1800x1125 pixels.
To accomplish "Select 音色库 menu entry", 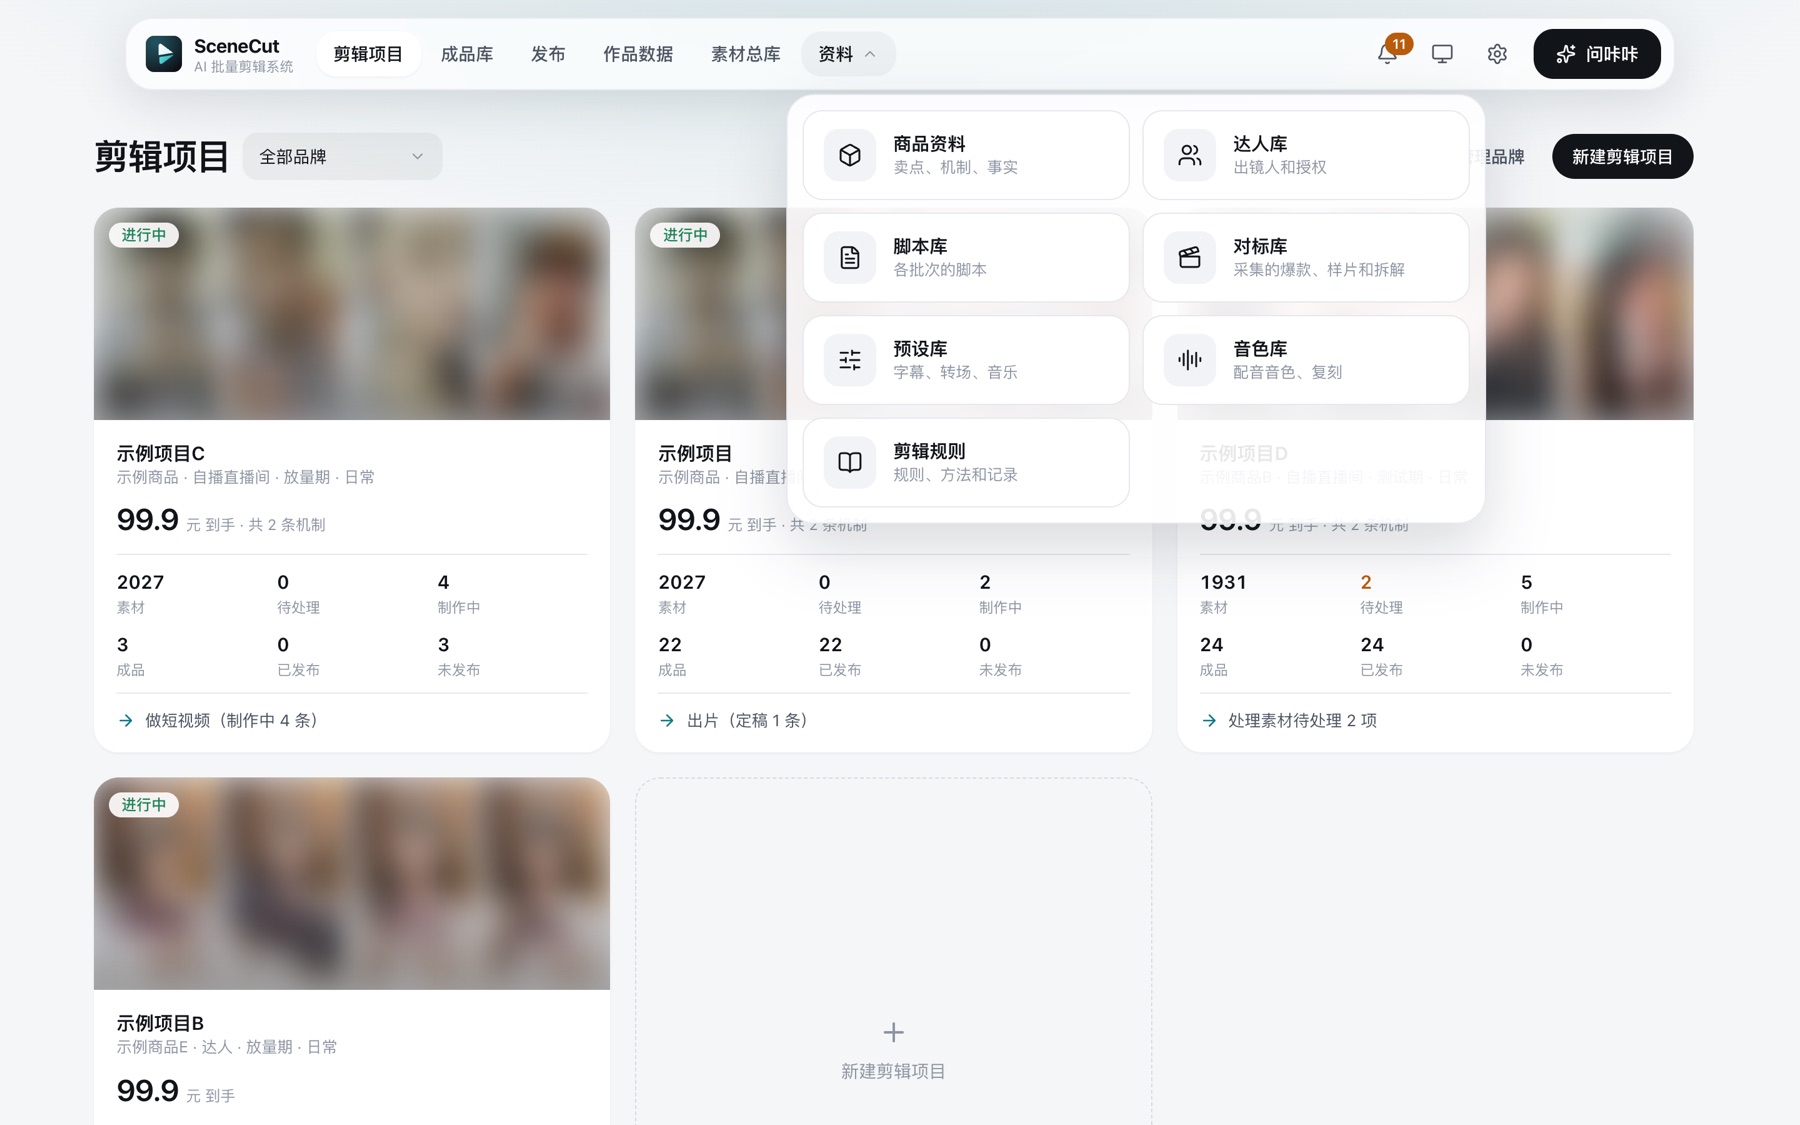I will click(x=1306, y=360).
